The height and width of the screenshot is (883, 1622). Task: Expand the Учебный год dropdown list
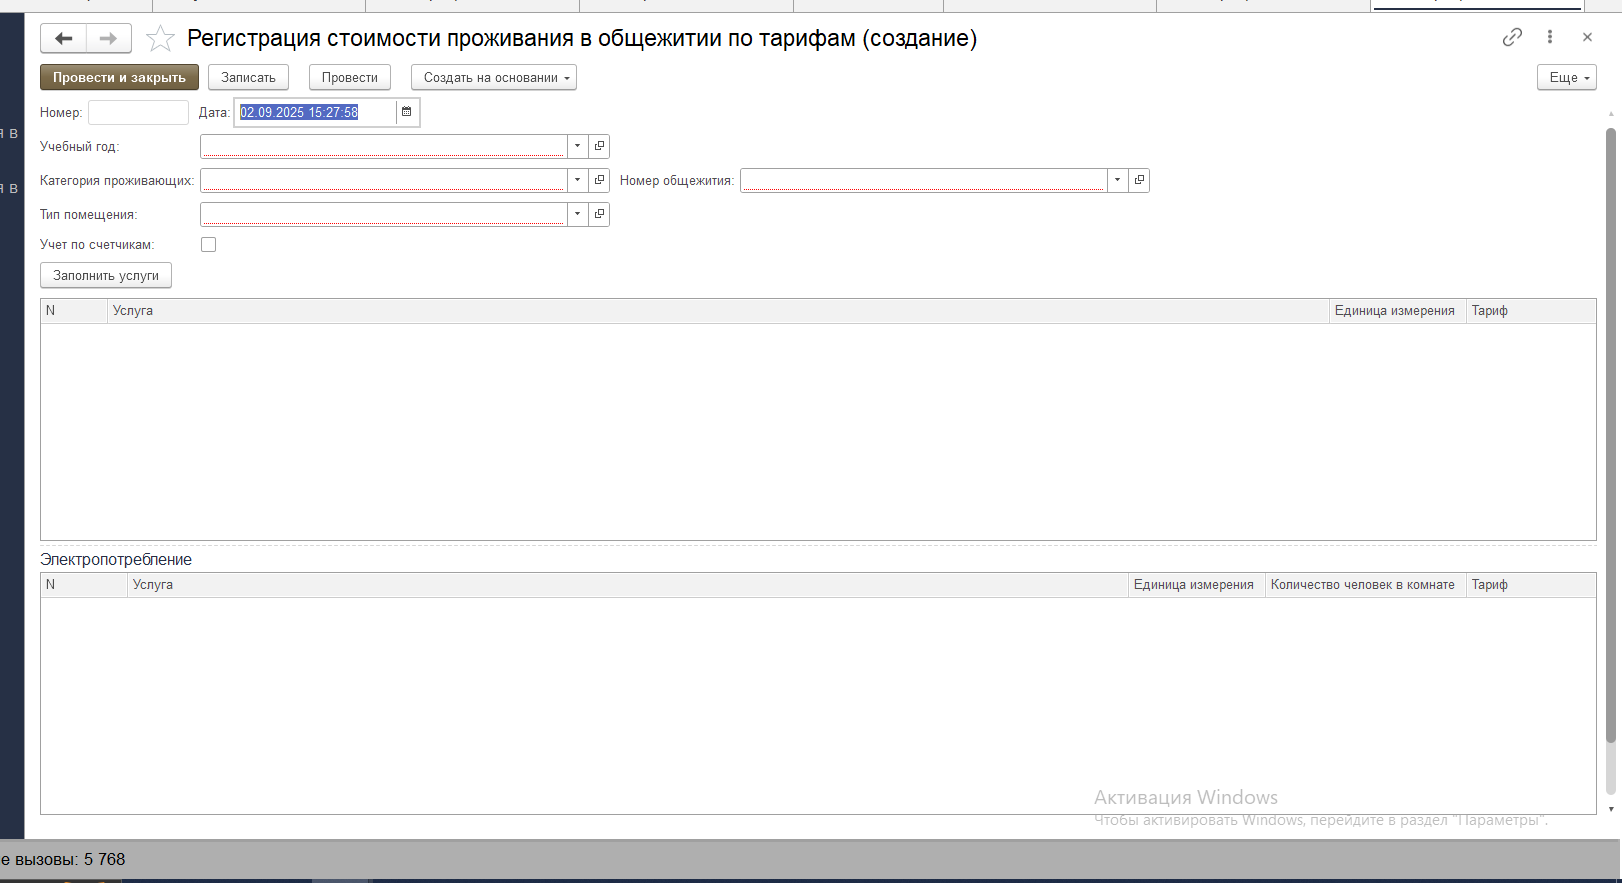click(577, 146)
